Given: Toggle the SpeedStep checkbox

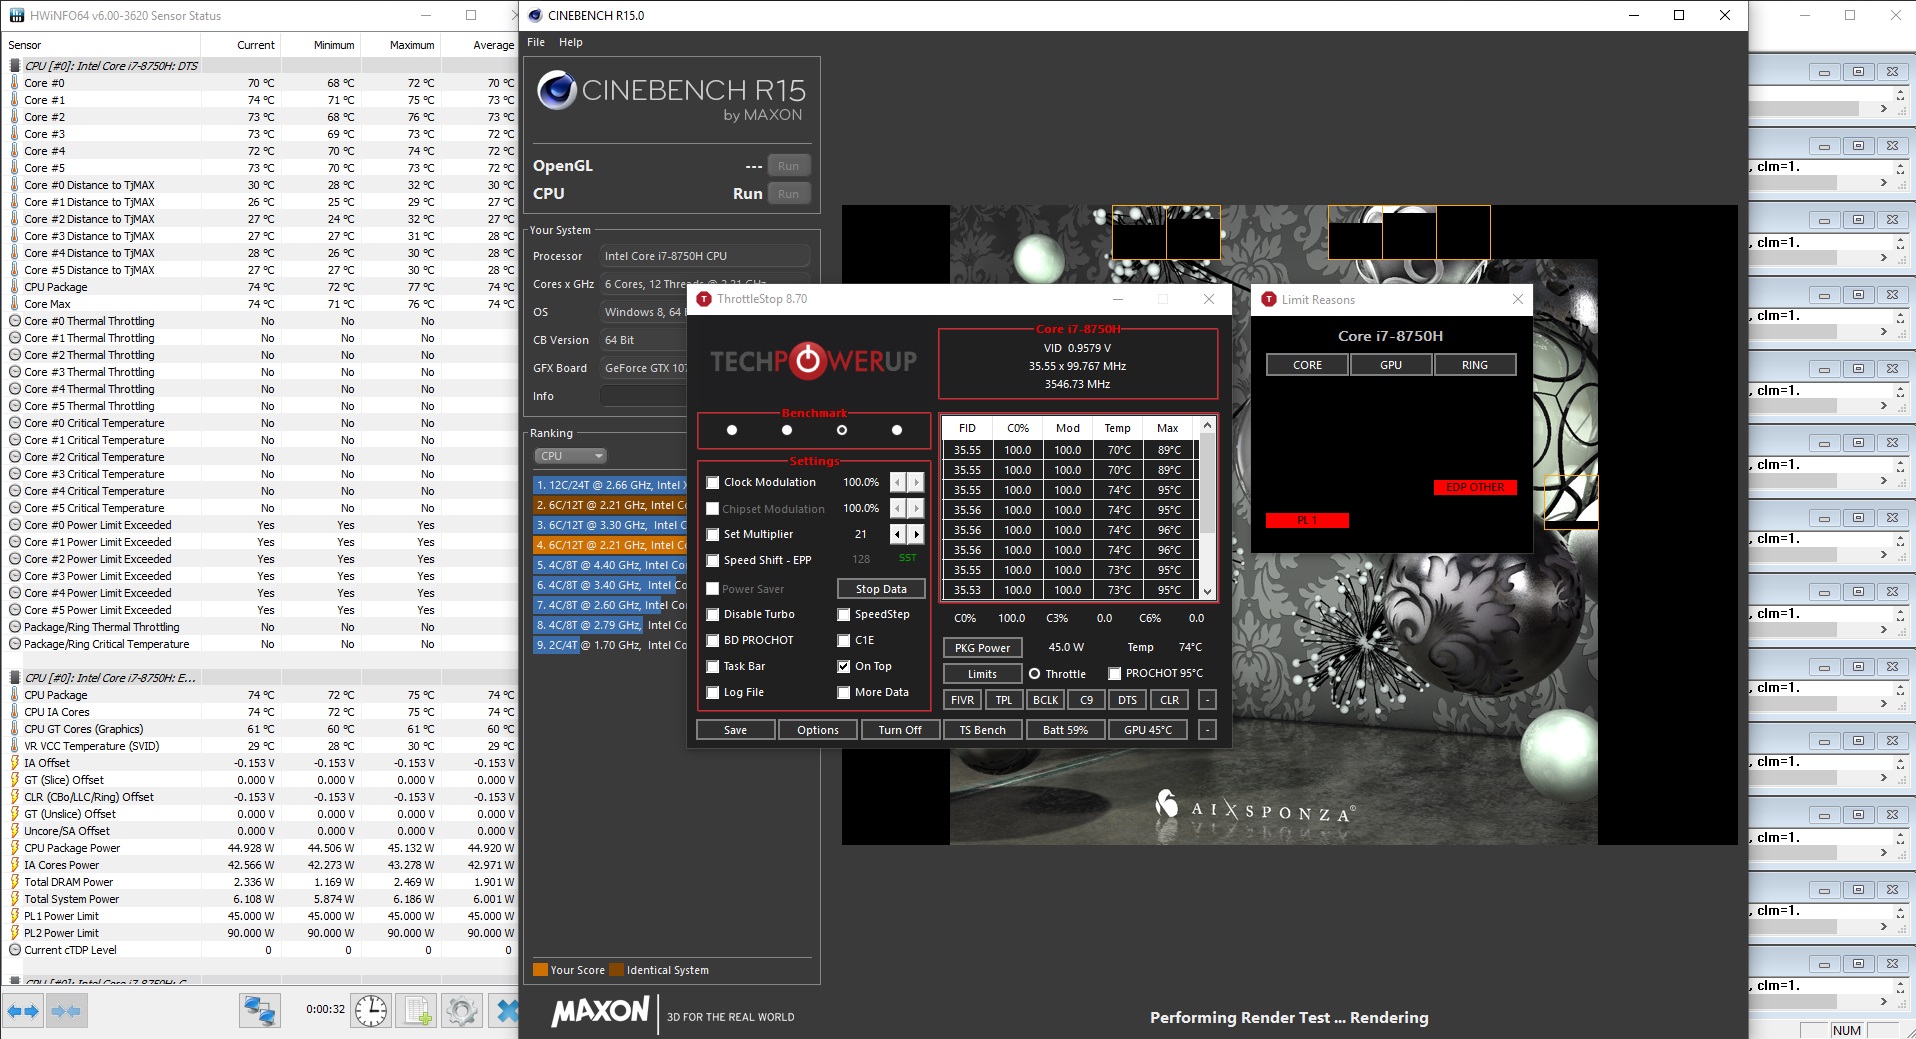Looking at the screenshot, I should tap(844, 614).
